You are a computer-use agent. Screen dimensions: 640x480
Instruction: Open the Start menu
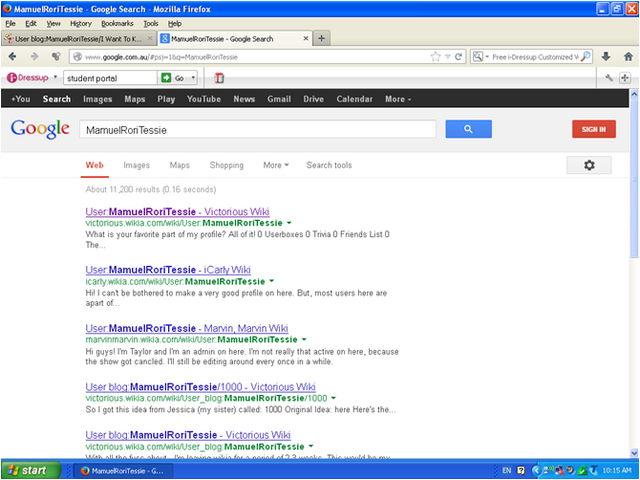tap(31, 470)
